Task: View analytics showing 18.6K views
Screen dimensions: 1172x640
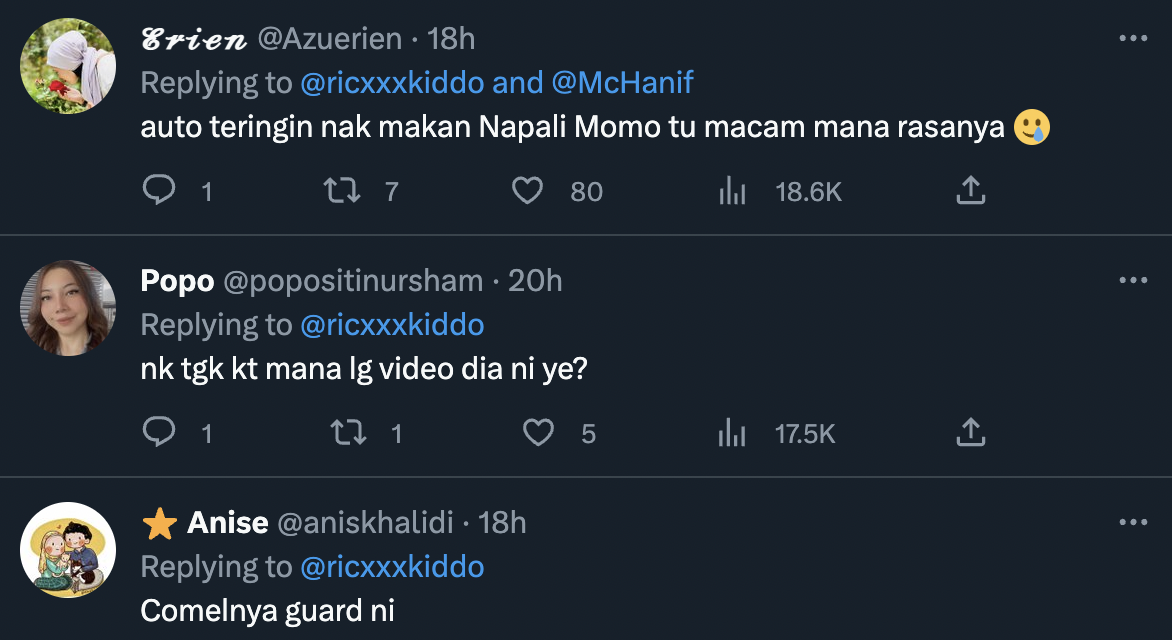Action: coord(734,190)
